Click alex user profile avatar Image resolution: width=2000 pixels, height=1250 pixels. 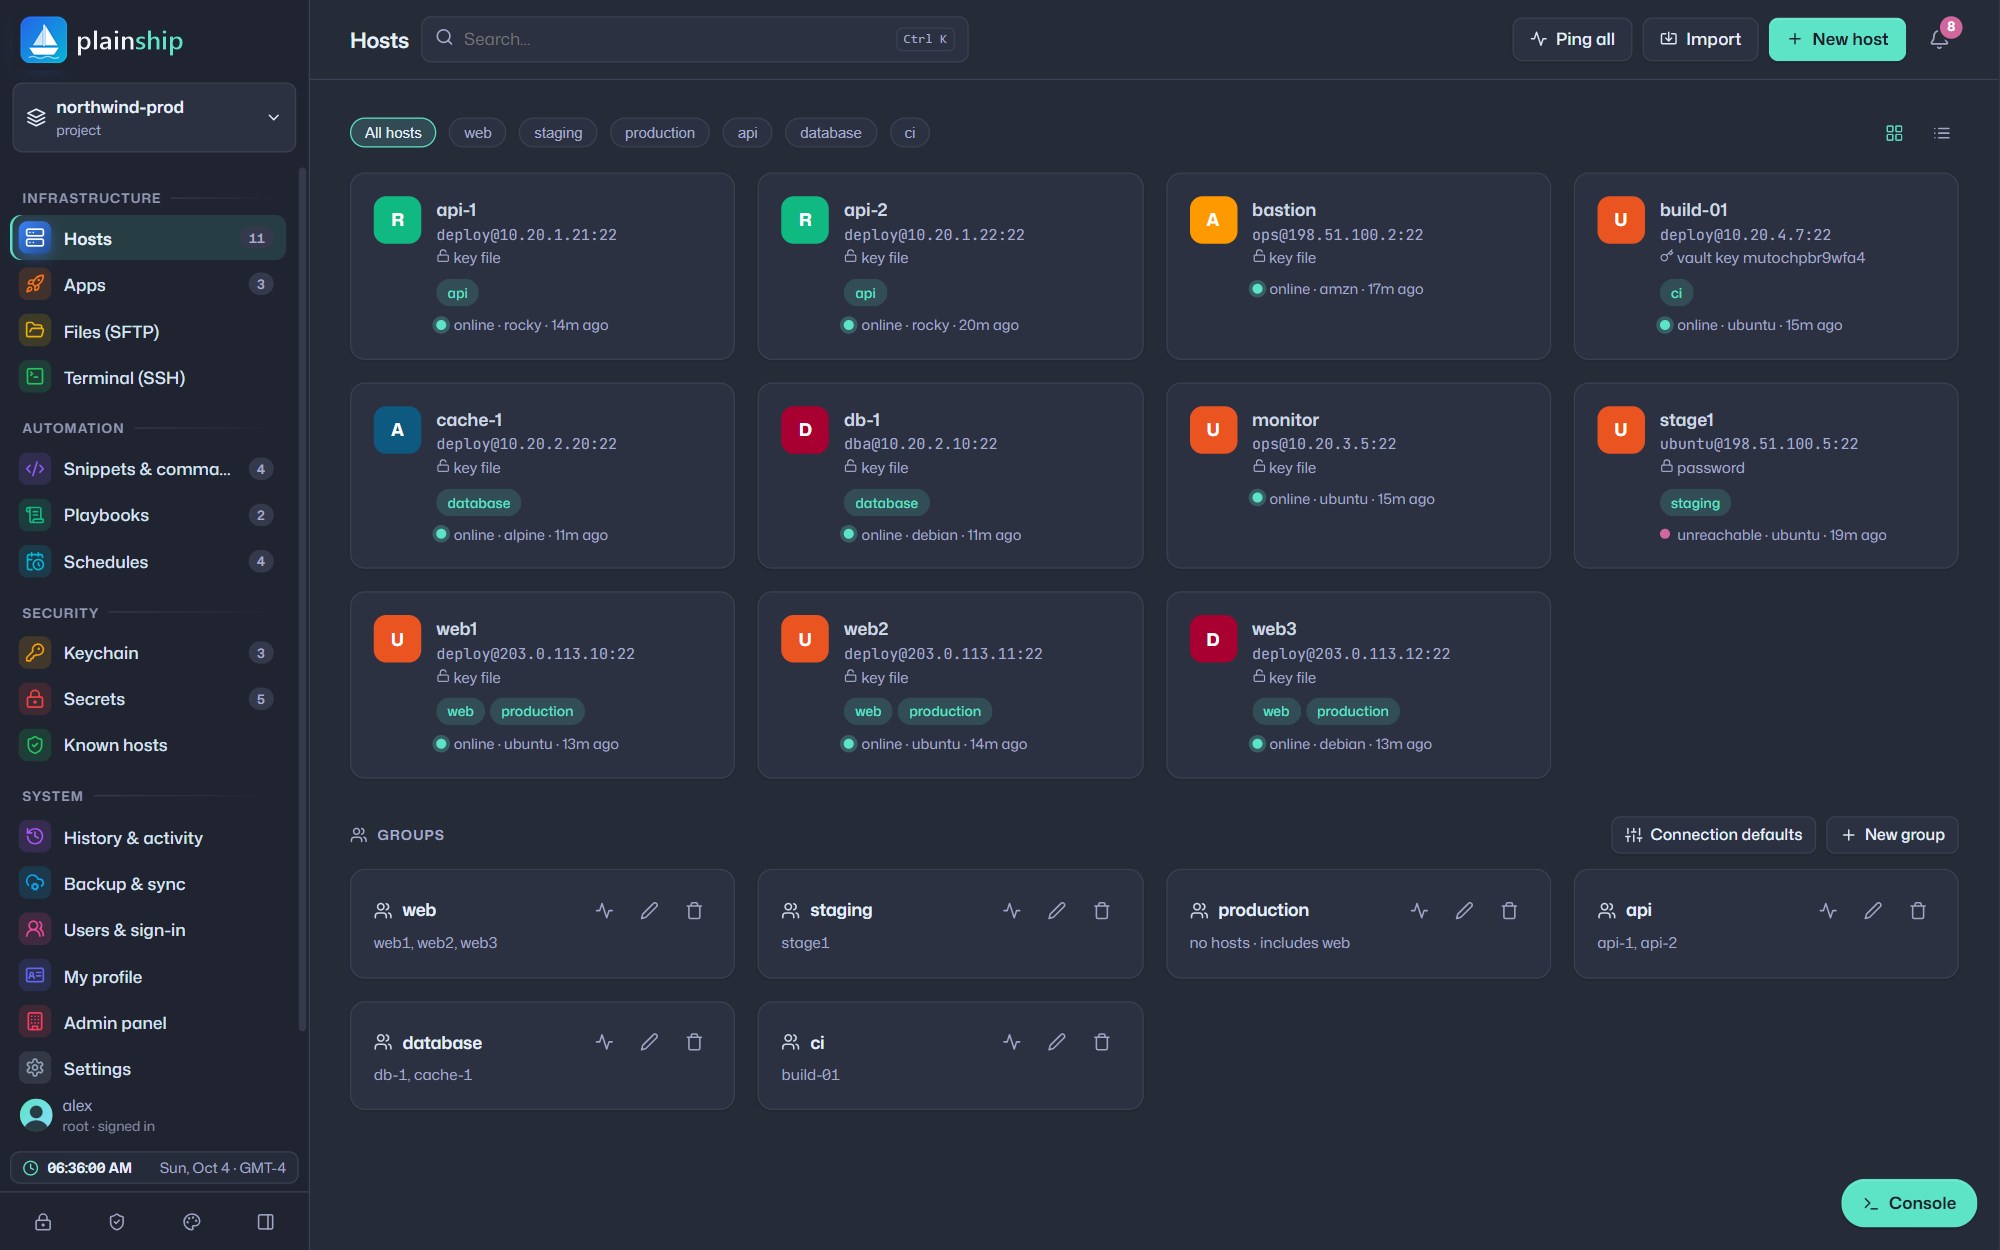36,1115
